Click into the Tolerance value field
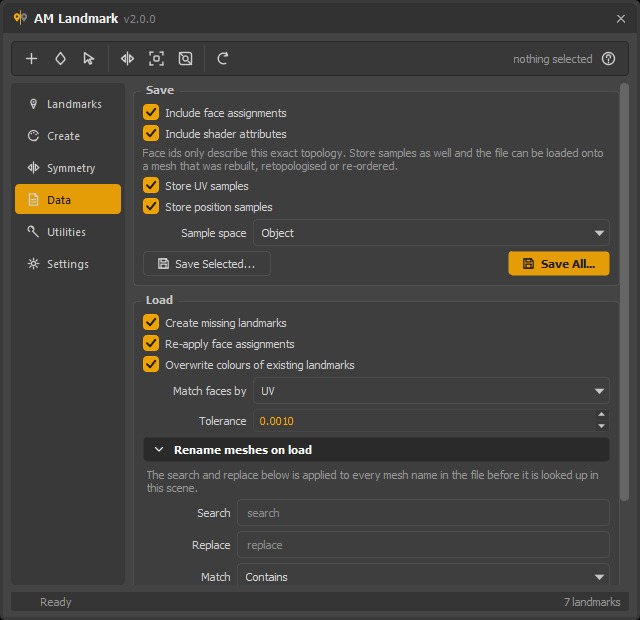The image size is (640, 620). (424, 421)
